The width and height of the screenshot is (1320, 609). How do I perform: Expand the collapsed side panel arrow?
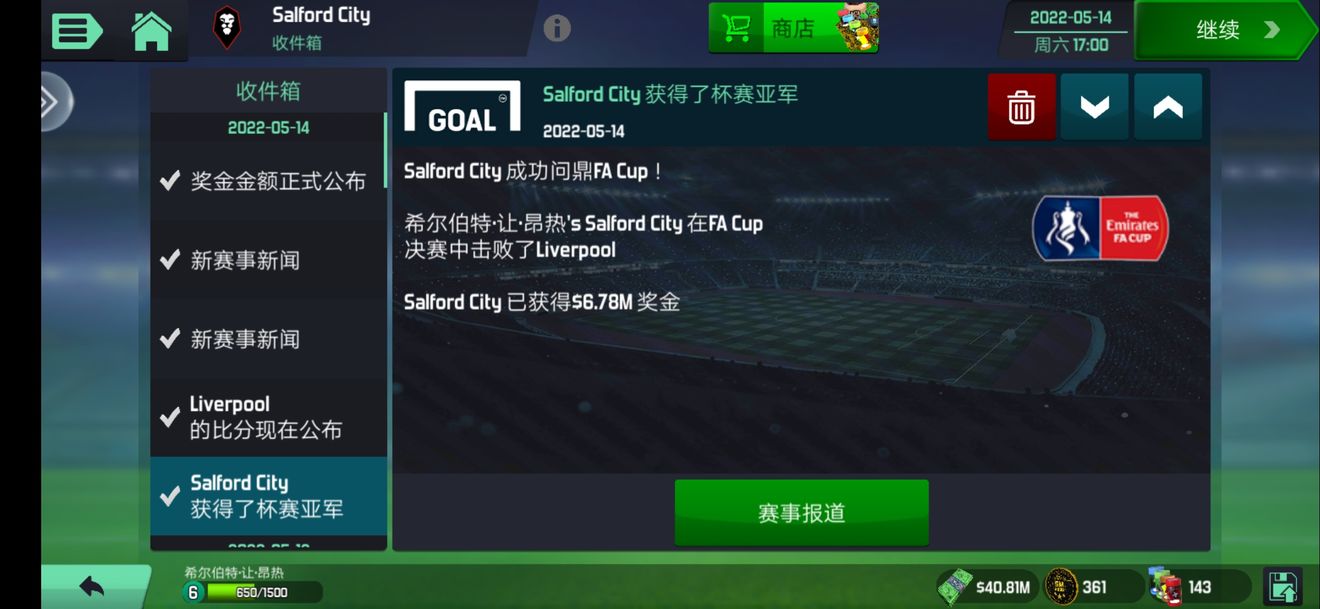click(54, 102)
